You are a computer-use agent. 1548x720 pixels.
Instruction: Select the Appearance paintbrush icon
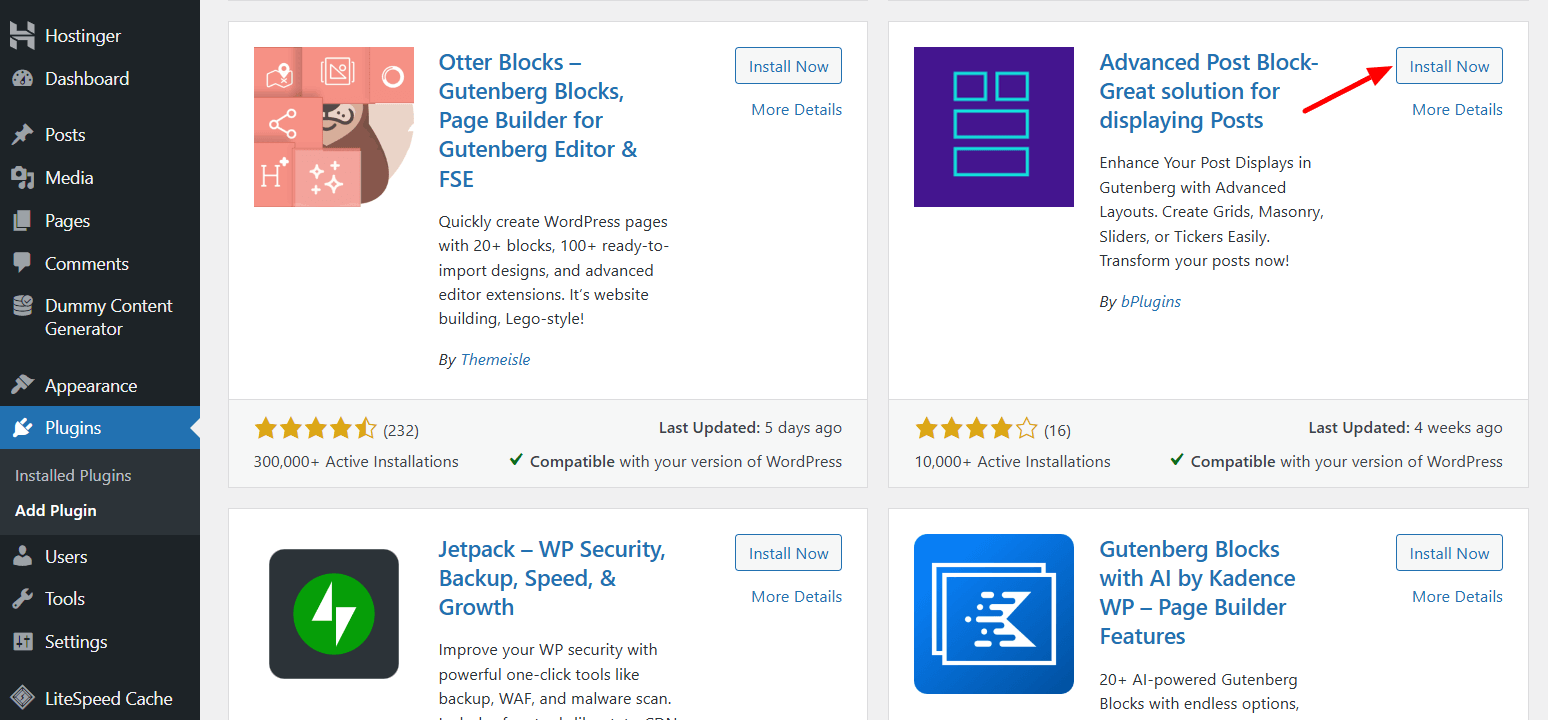click(23, 384)
